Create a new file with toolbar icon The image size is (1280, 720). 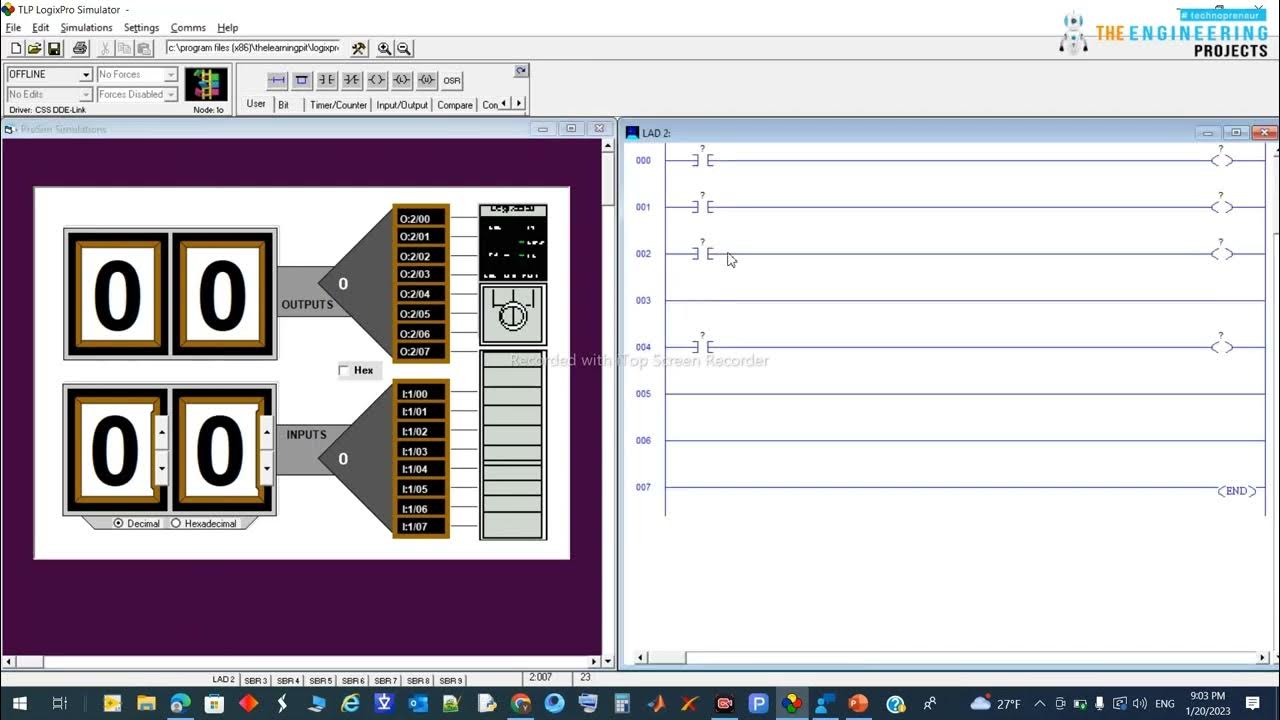tap(16, 48)
